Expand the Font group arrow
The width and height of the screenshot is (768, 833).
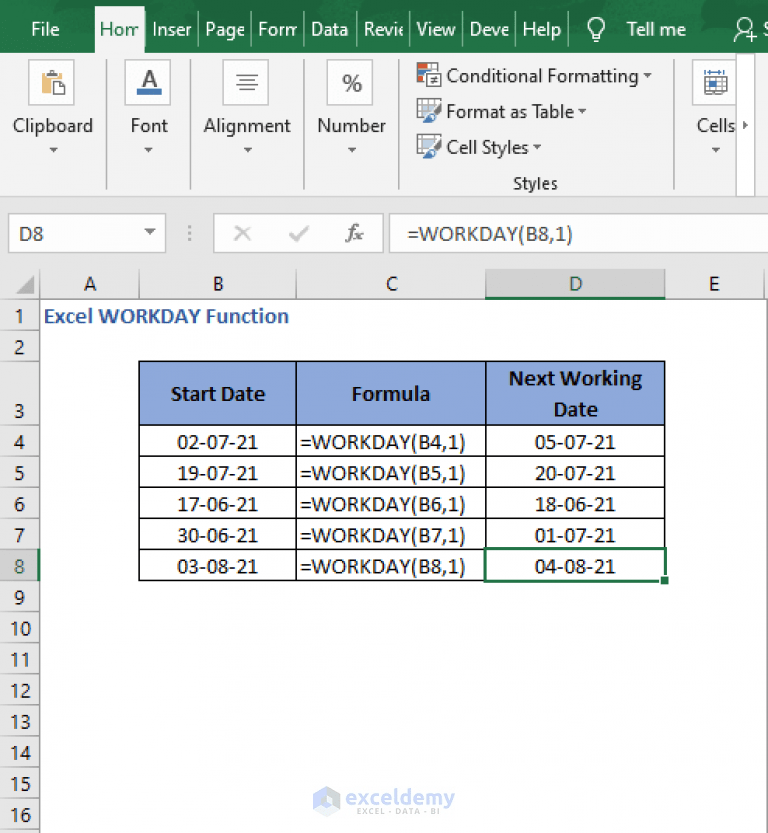click(x=148, y=150)
